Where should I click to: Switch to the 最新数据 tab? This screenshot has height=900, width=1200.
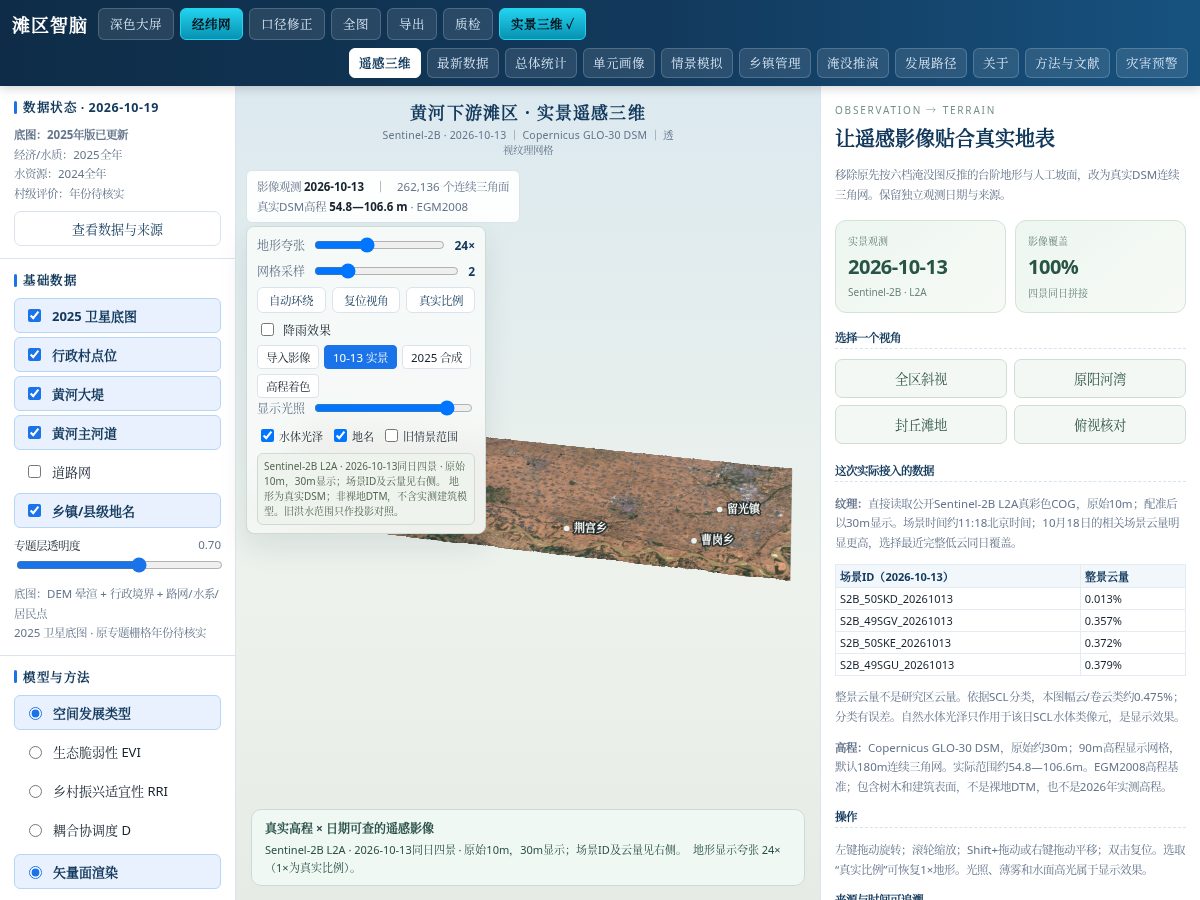pyautogui.click(x=463, y=63)
